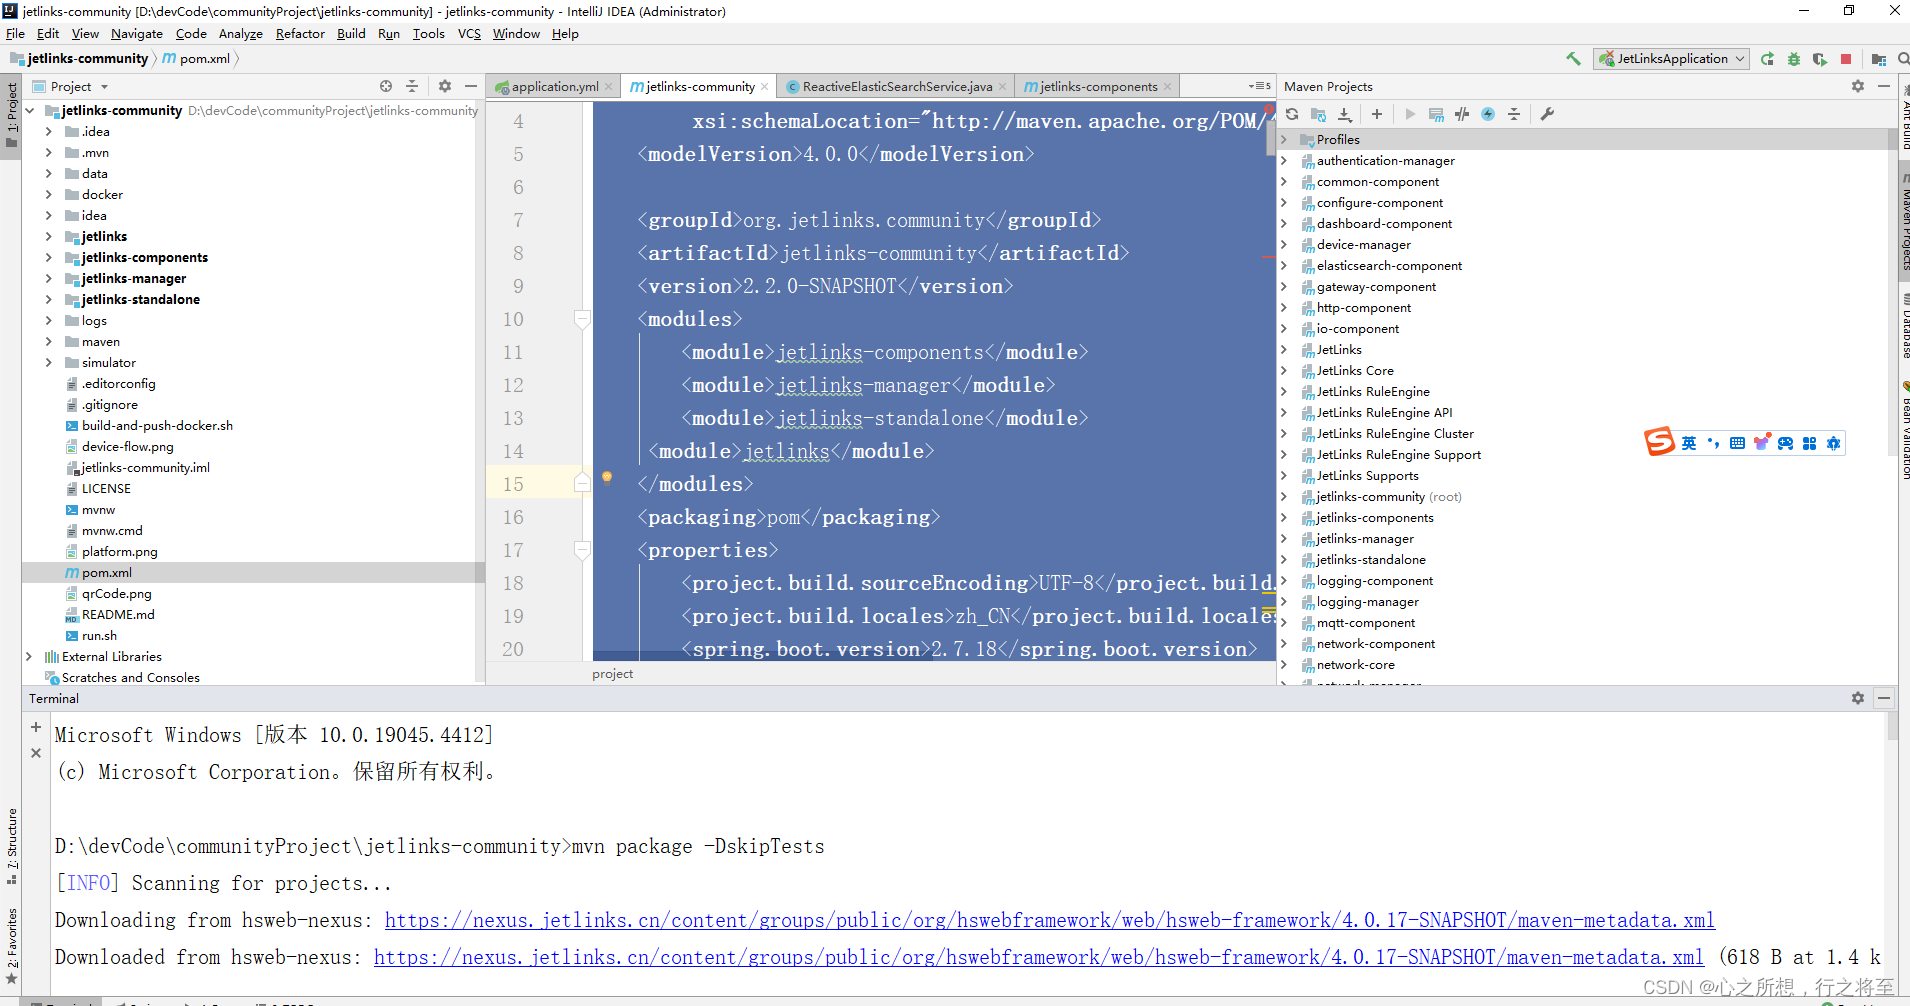
Task: Click line number 15 in the gutter
Action: pyautogui.click(x=513, y=484)
